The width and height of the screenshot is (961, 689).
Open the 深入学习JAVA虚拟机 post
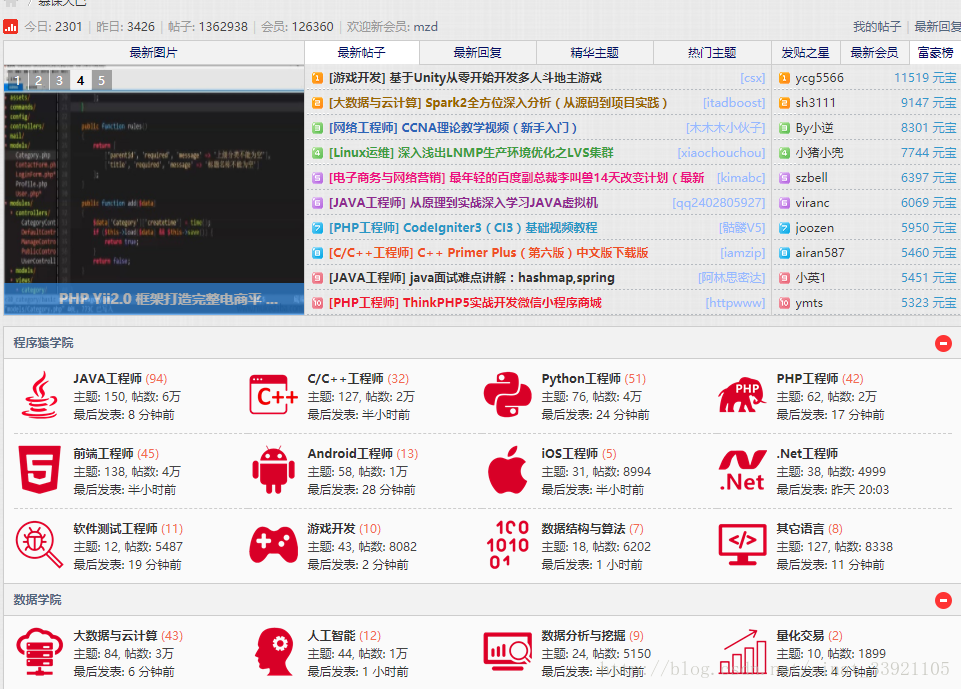(x=463, y=203)
